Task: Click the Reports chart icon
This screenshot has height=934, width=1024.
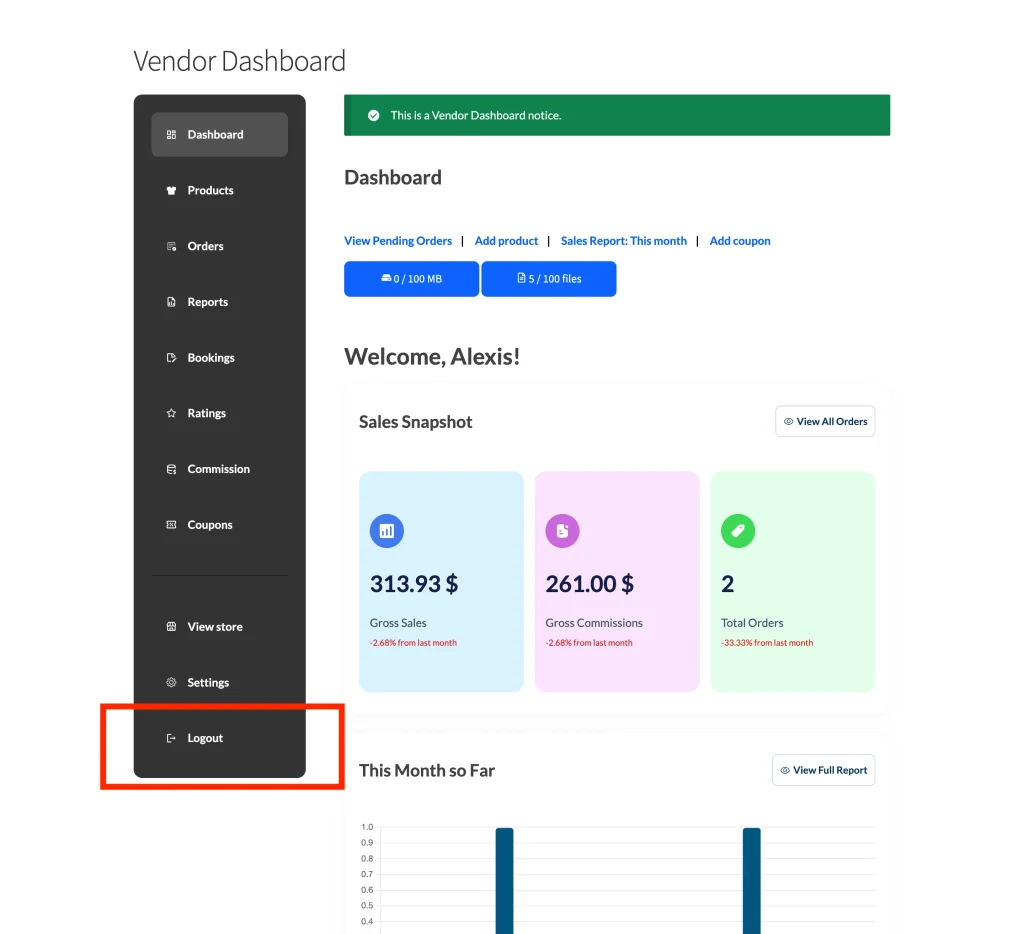Action: [x=171, y=302]
